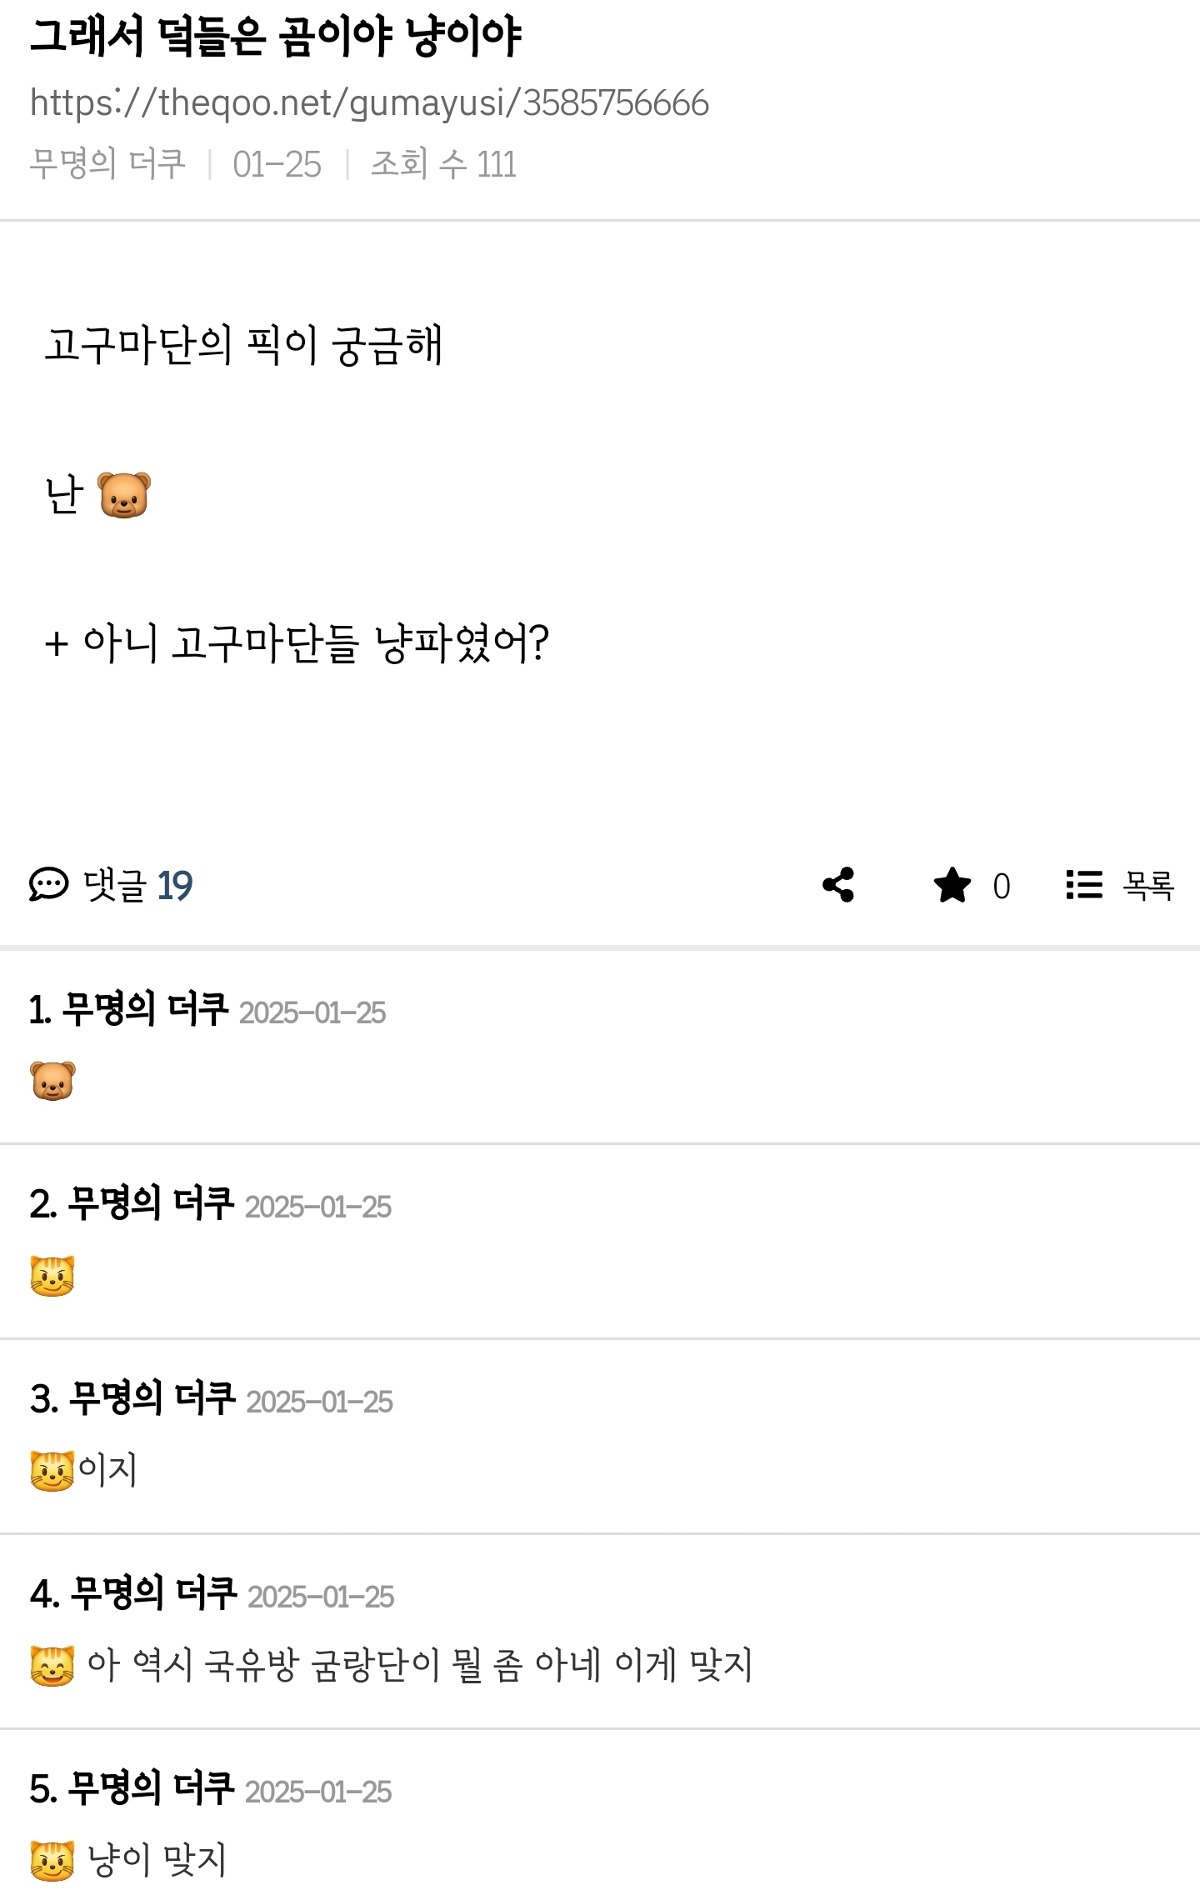Click the post title 그래서 덬들은 곰이야 냥이야
This screenshot has width=1200, height=1900.
pos(275,37)
